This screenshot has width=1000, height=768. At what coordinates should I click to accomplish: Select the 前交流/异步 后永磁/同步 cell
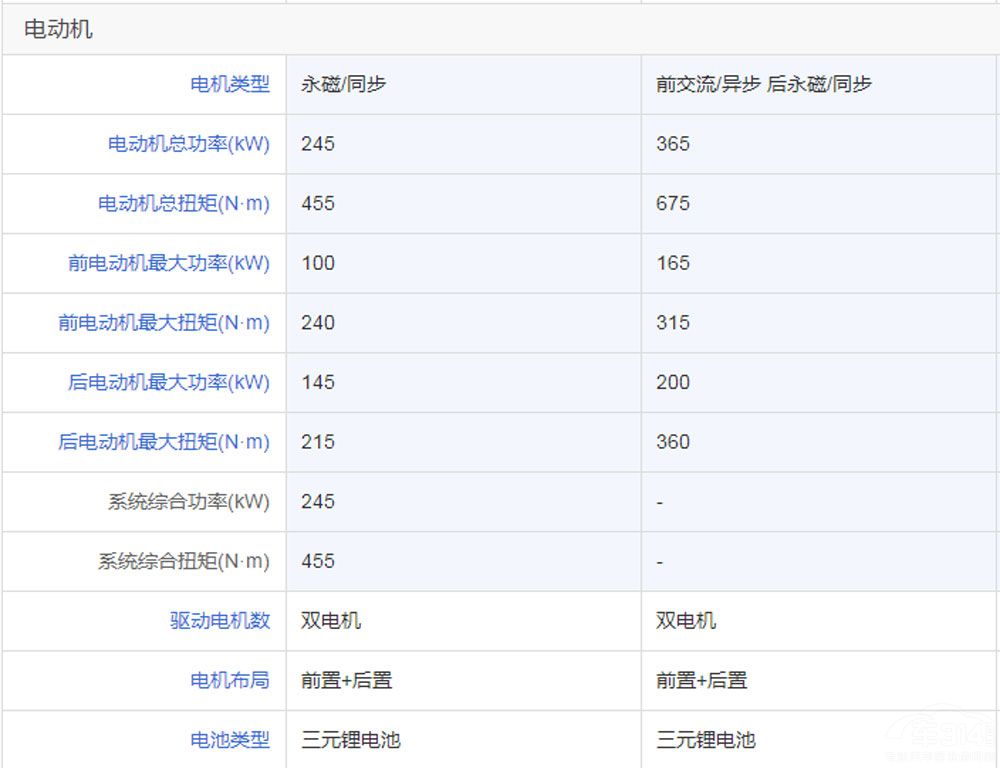click(x=763, y=85)
